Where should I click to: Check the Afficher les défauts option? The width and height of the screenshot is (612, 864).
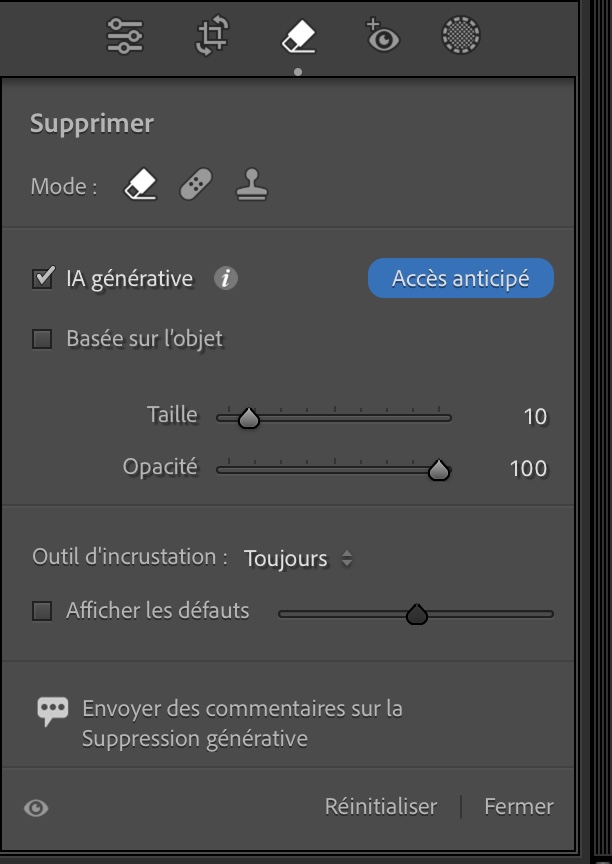pos(42,611)
